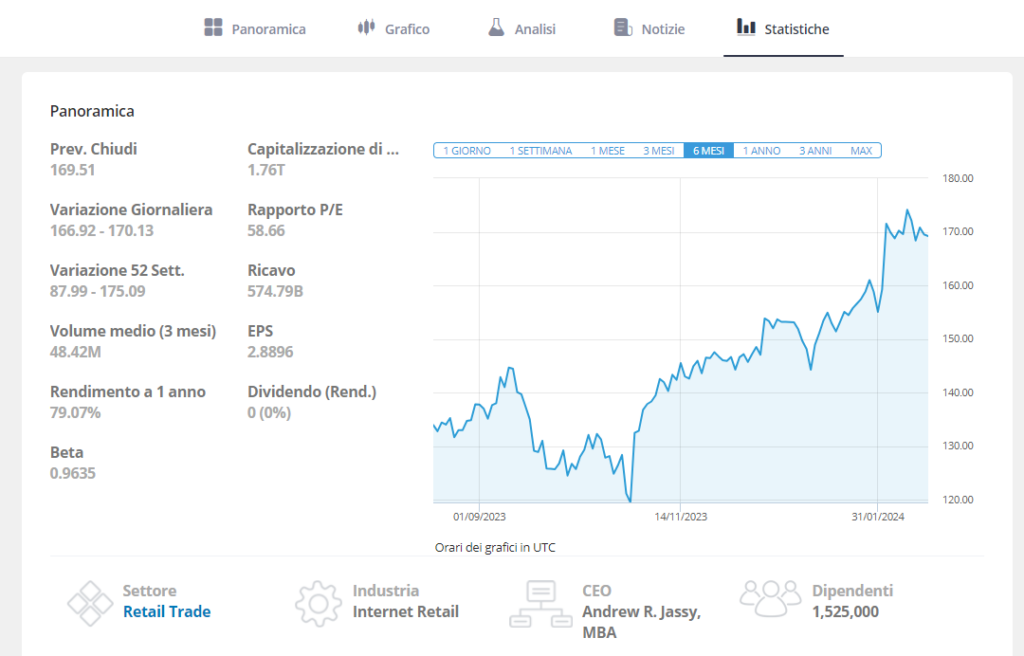Click the Prev. Chiudi value 169.51

click(x=72, y=170)
